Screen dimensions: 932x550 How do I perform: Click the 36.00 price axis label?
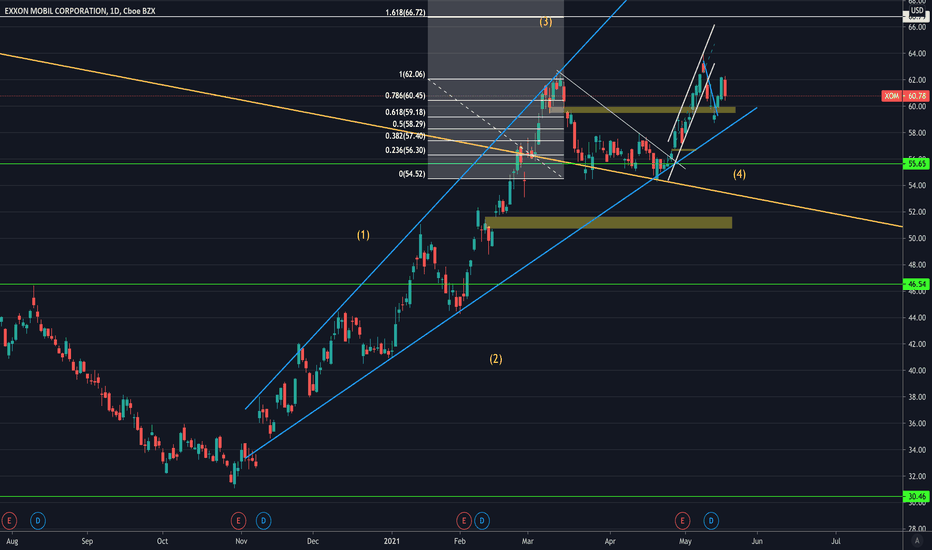click(917, 423)
